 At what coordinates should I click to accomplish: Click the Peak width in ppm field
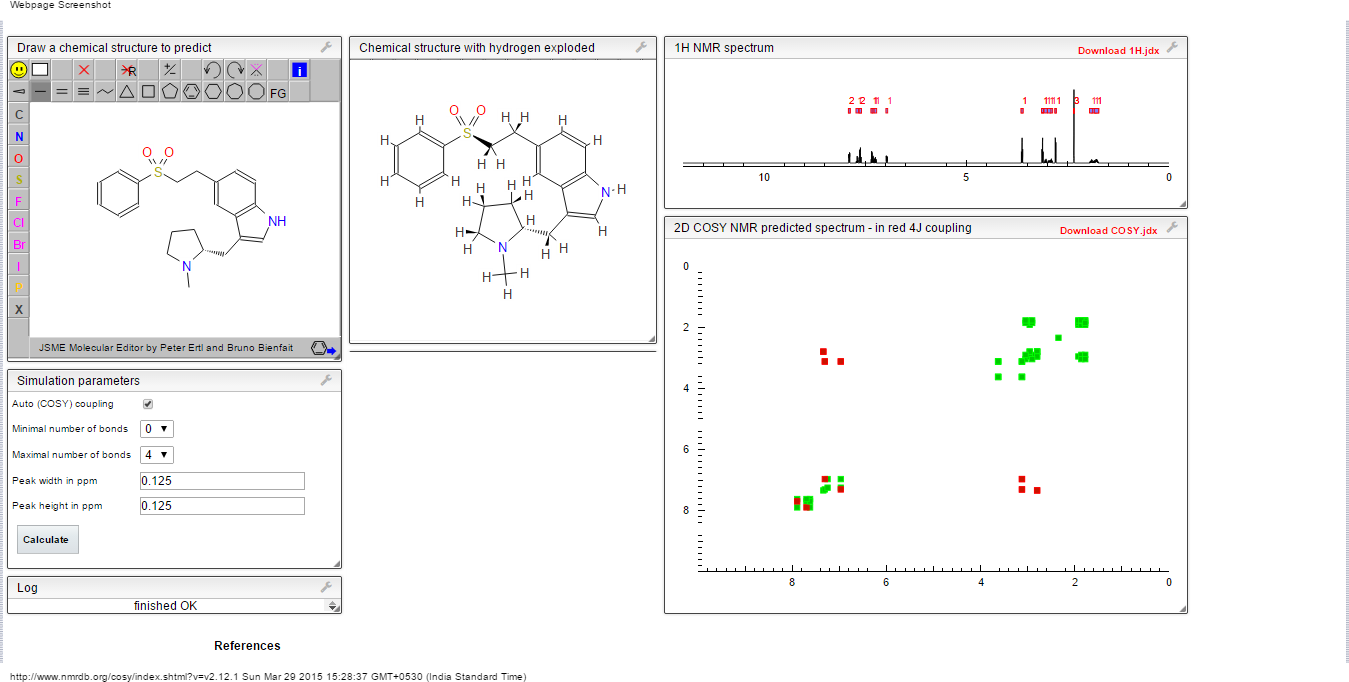[x=221, y=481]
